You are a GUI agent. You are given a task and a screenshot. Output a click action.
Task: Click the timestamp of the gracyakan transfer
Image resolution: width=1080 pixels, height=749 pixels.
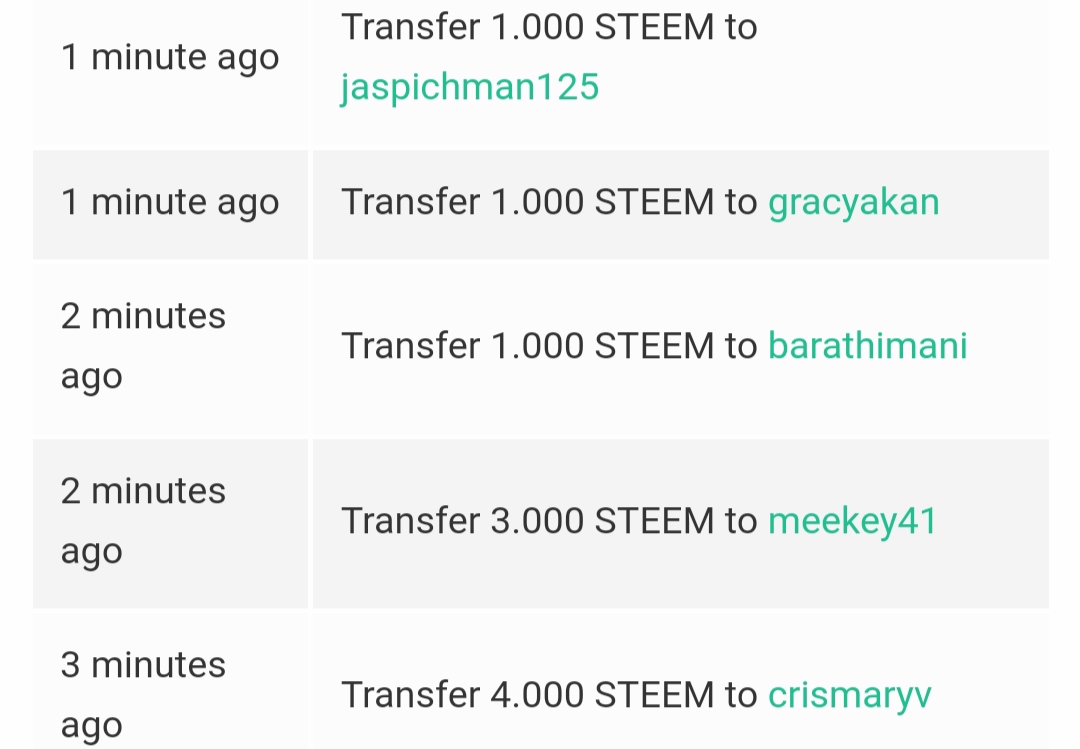(169, 202)
